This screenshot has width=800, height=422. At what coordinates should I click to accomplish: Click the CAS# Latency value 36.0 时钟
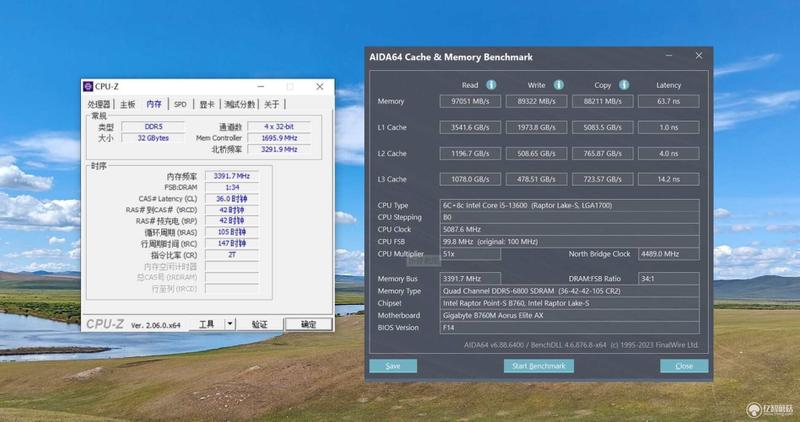click(232, 198)
